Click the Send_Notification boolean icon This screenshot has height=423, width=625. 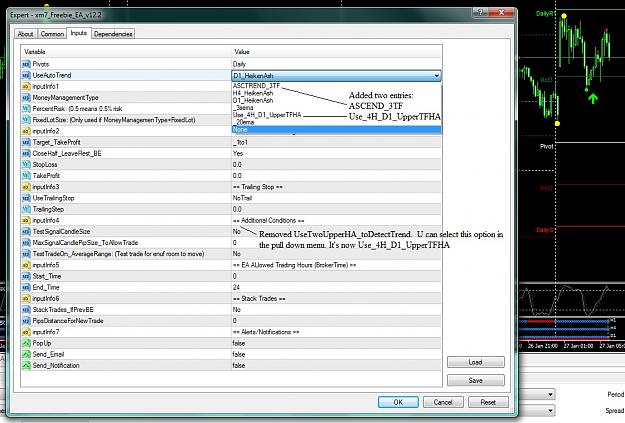click(26, 366)
